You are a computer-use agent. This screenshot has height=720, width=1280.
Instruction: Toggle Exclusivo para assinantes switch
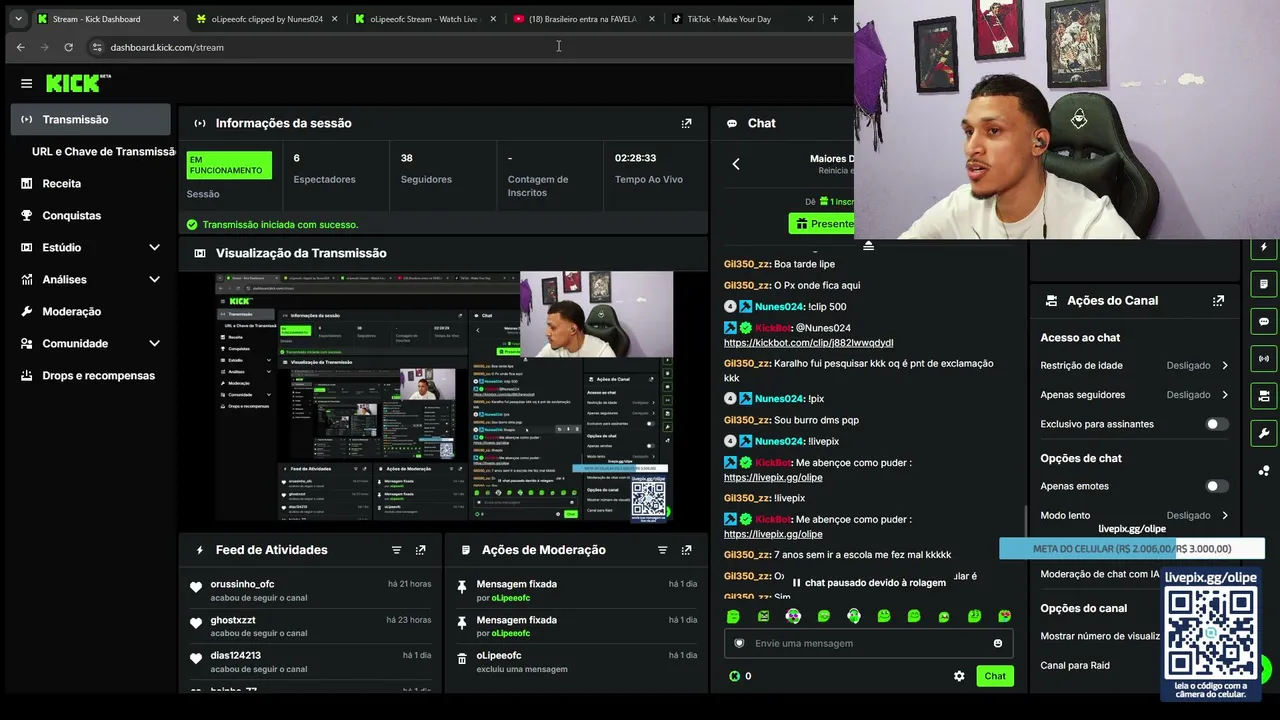tap(1216, 424)
